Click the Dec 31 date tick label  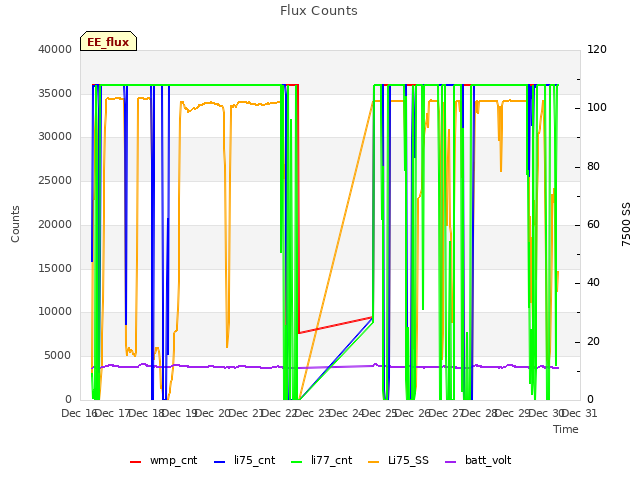point(580,413)
